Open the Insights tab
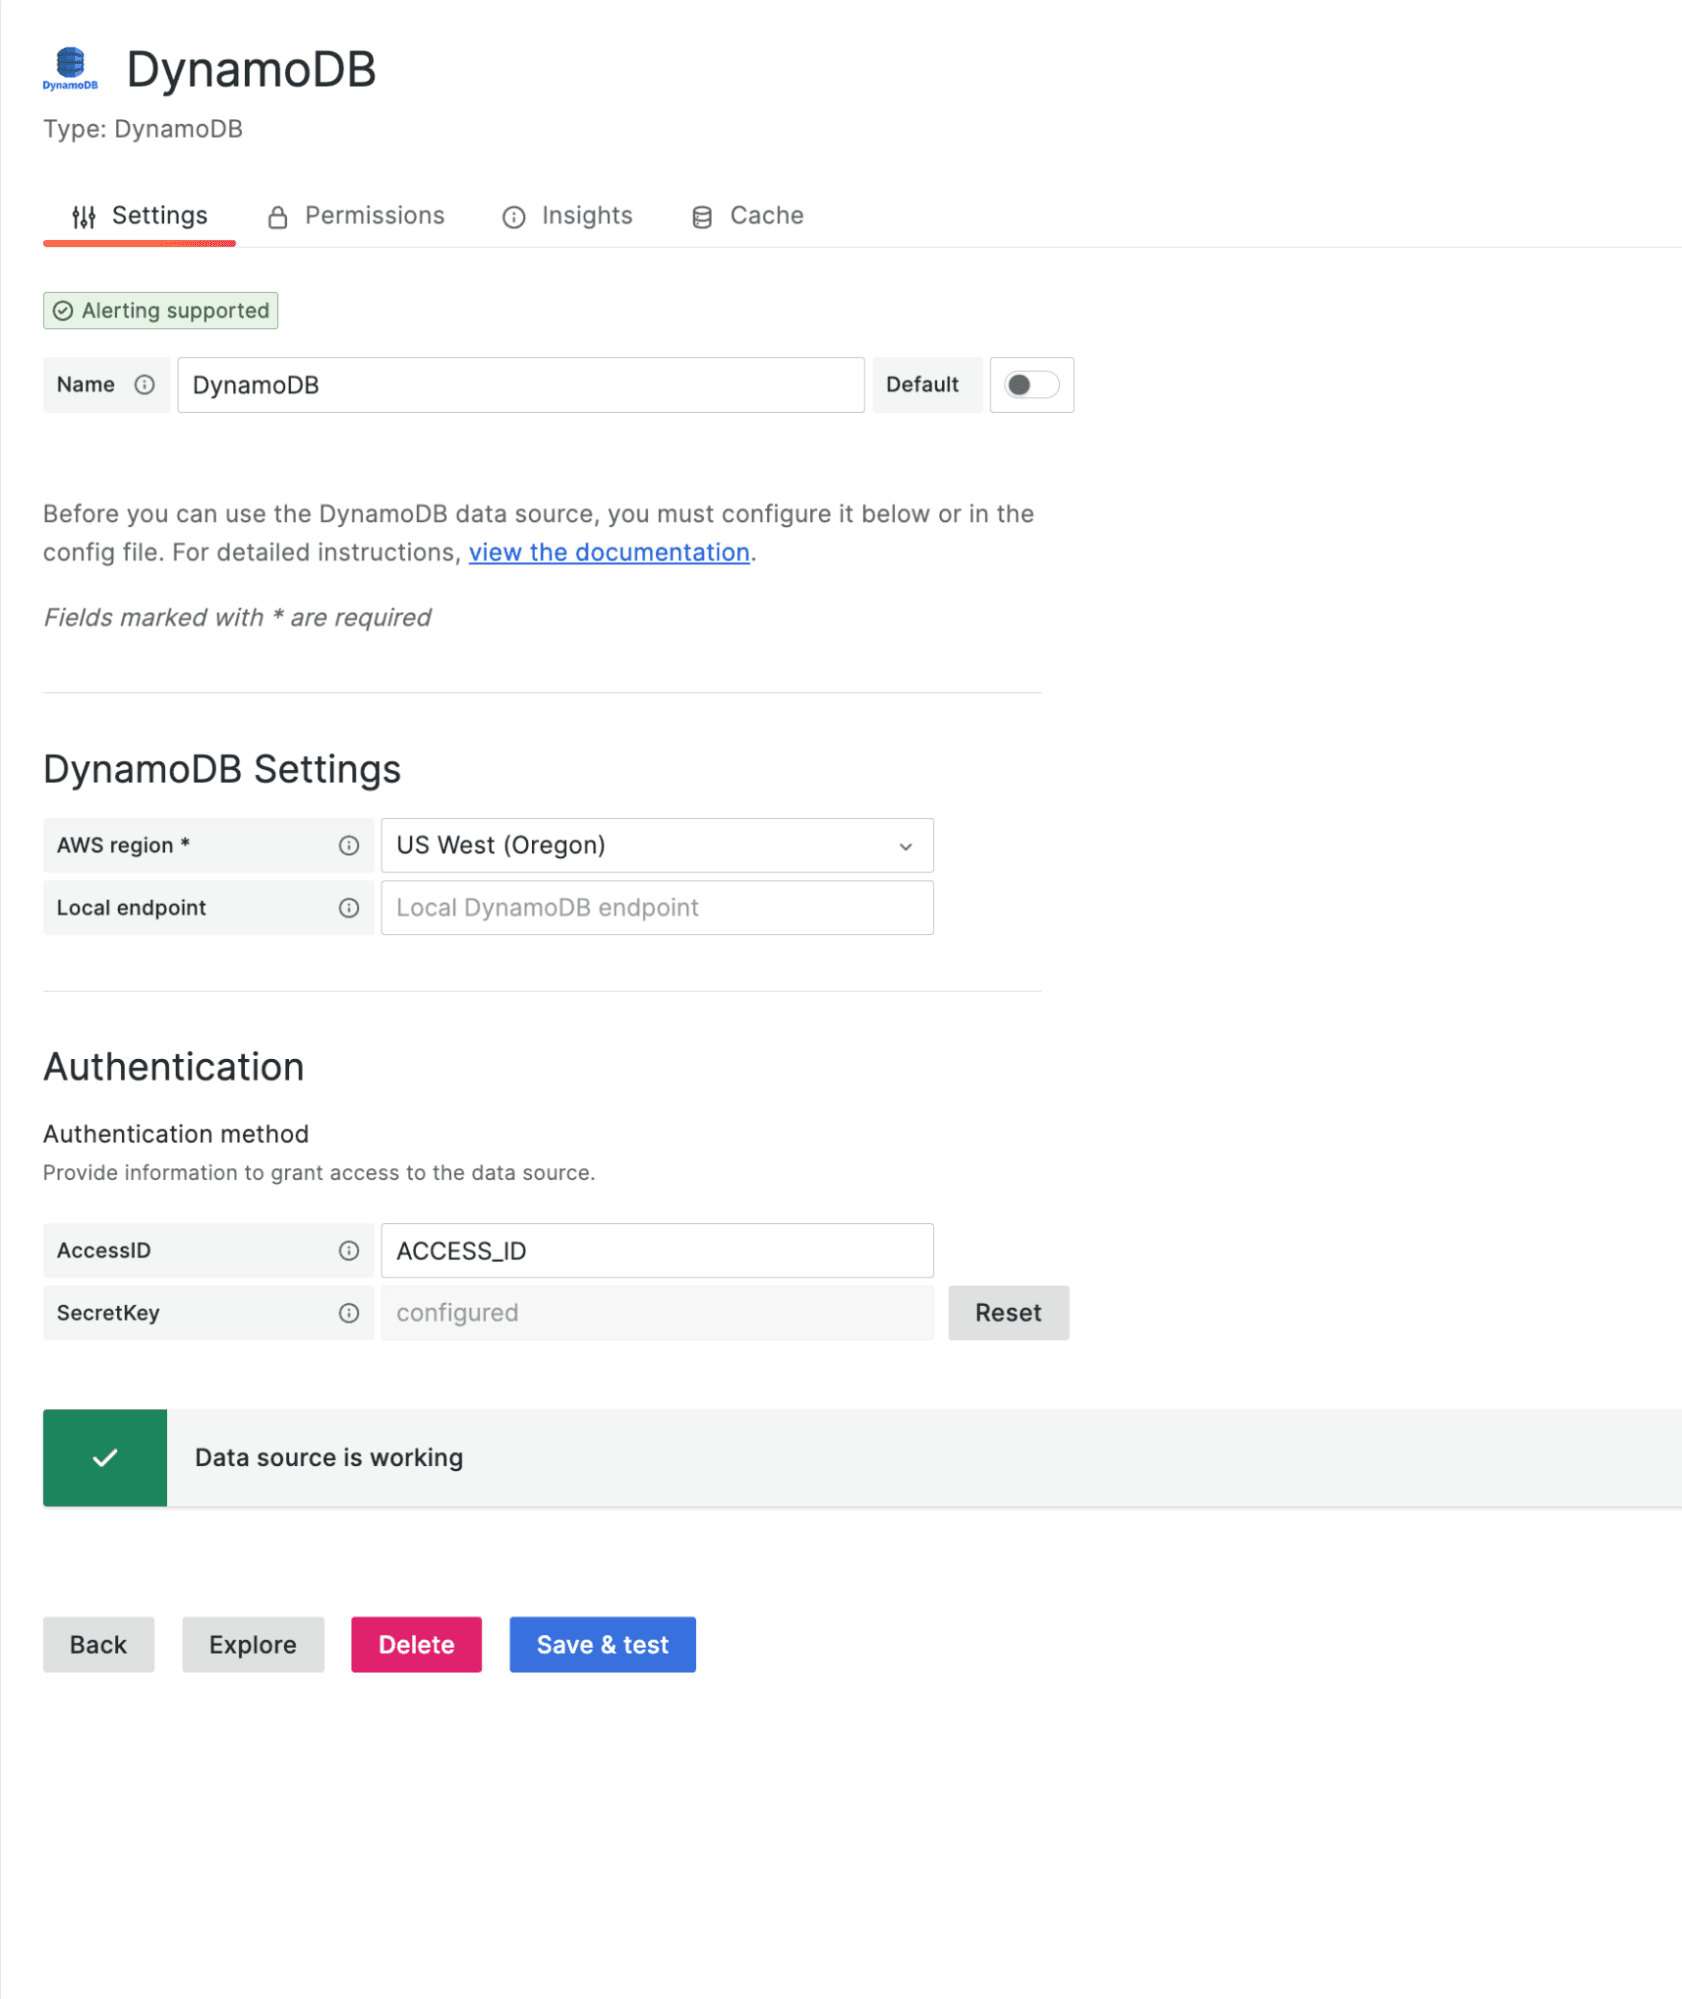1682x1999 pixels. click(x=568, y=216)
